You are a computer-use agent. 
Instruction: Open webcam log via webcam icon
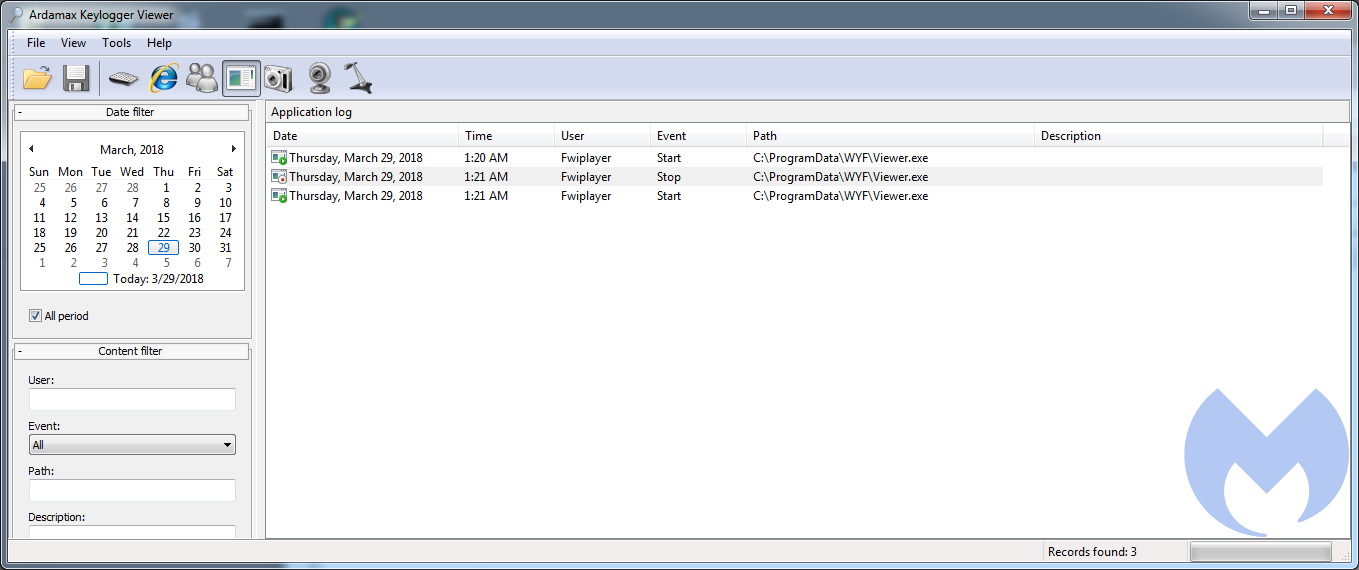319,78
